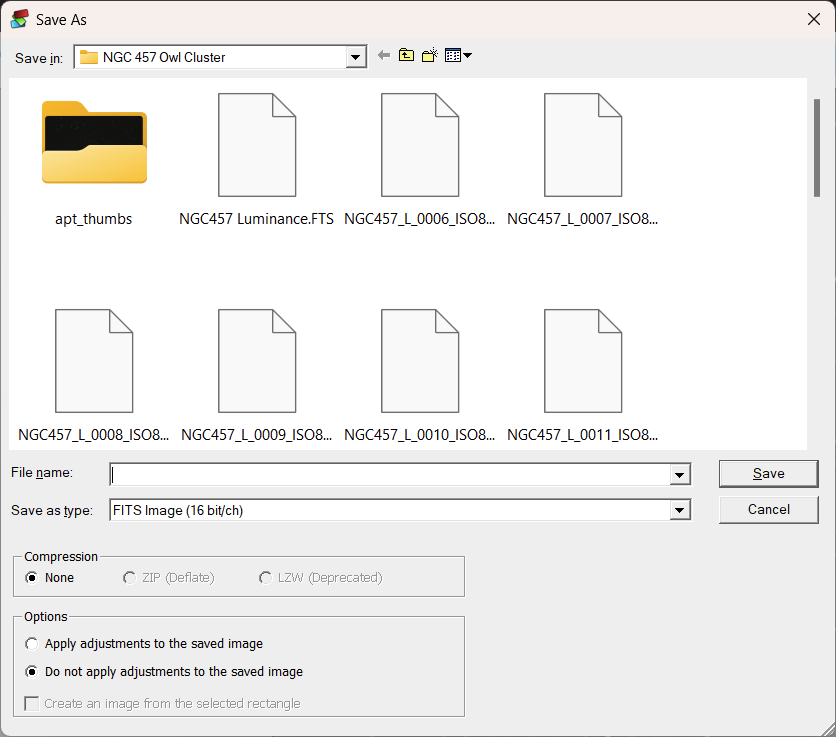Expand the File name history dropdown

[x=680, y=474]
